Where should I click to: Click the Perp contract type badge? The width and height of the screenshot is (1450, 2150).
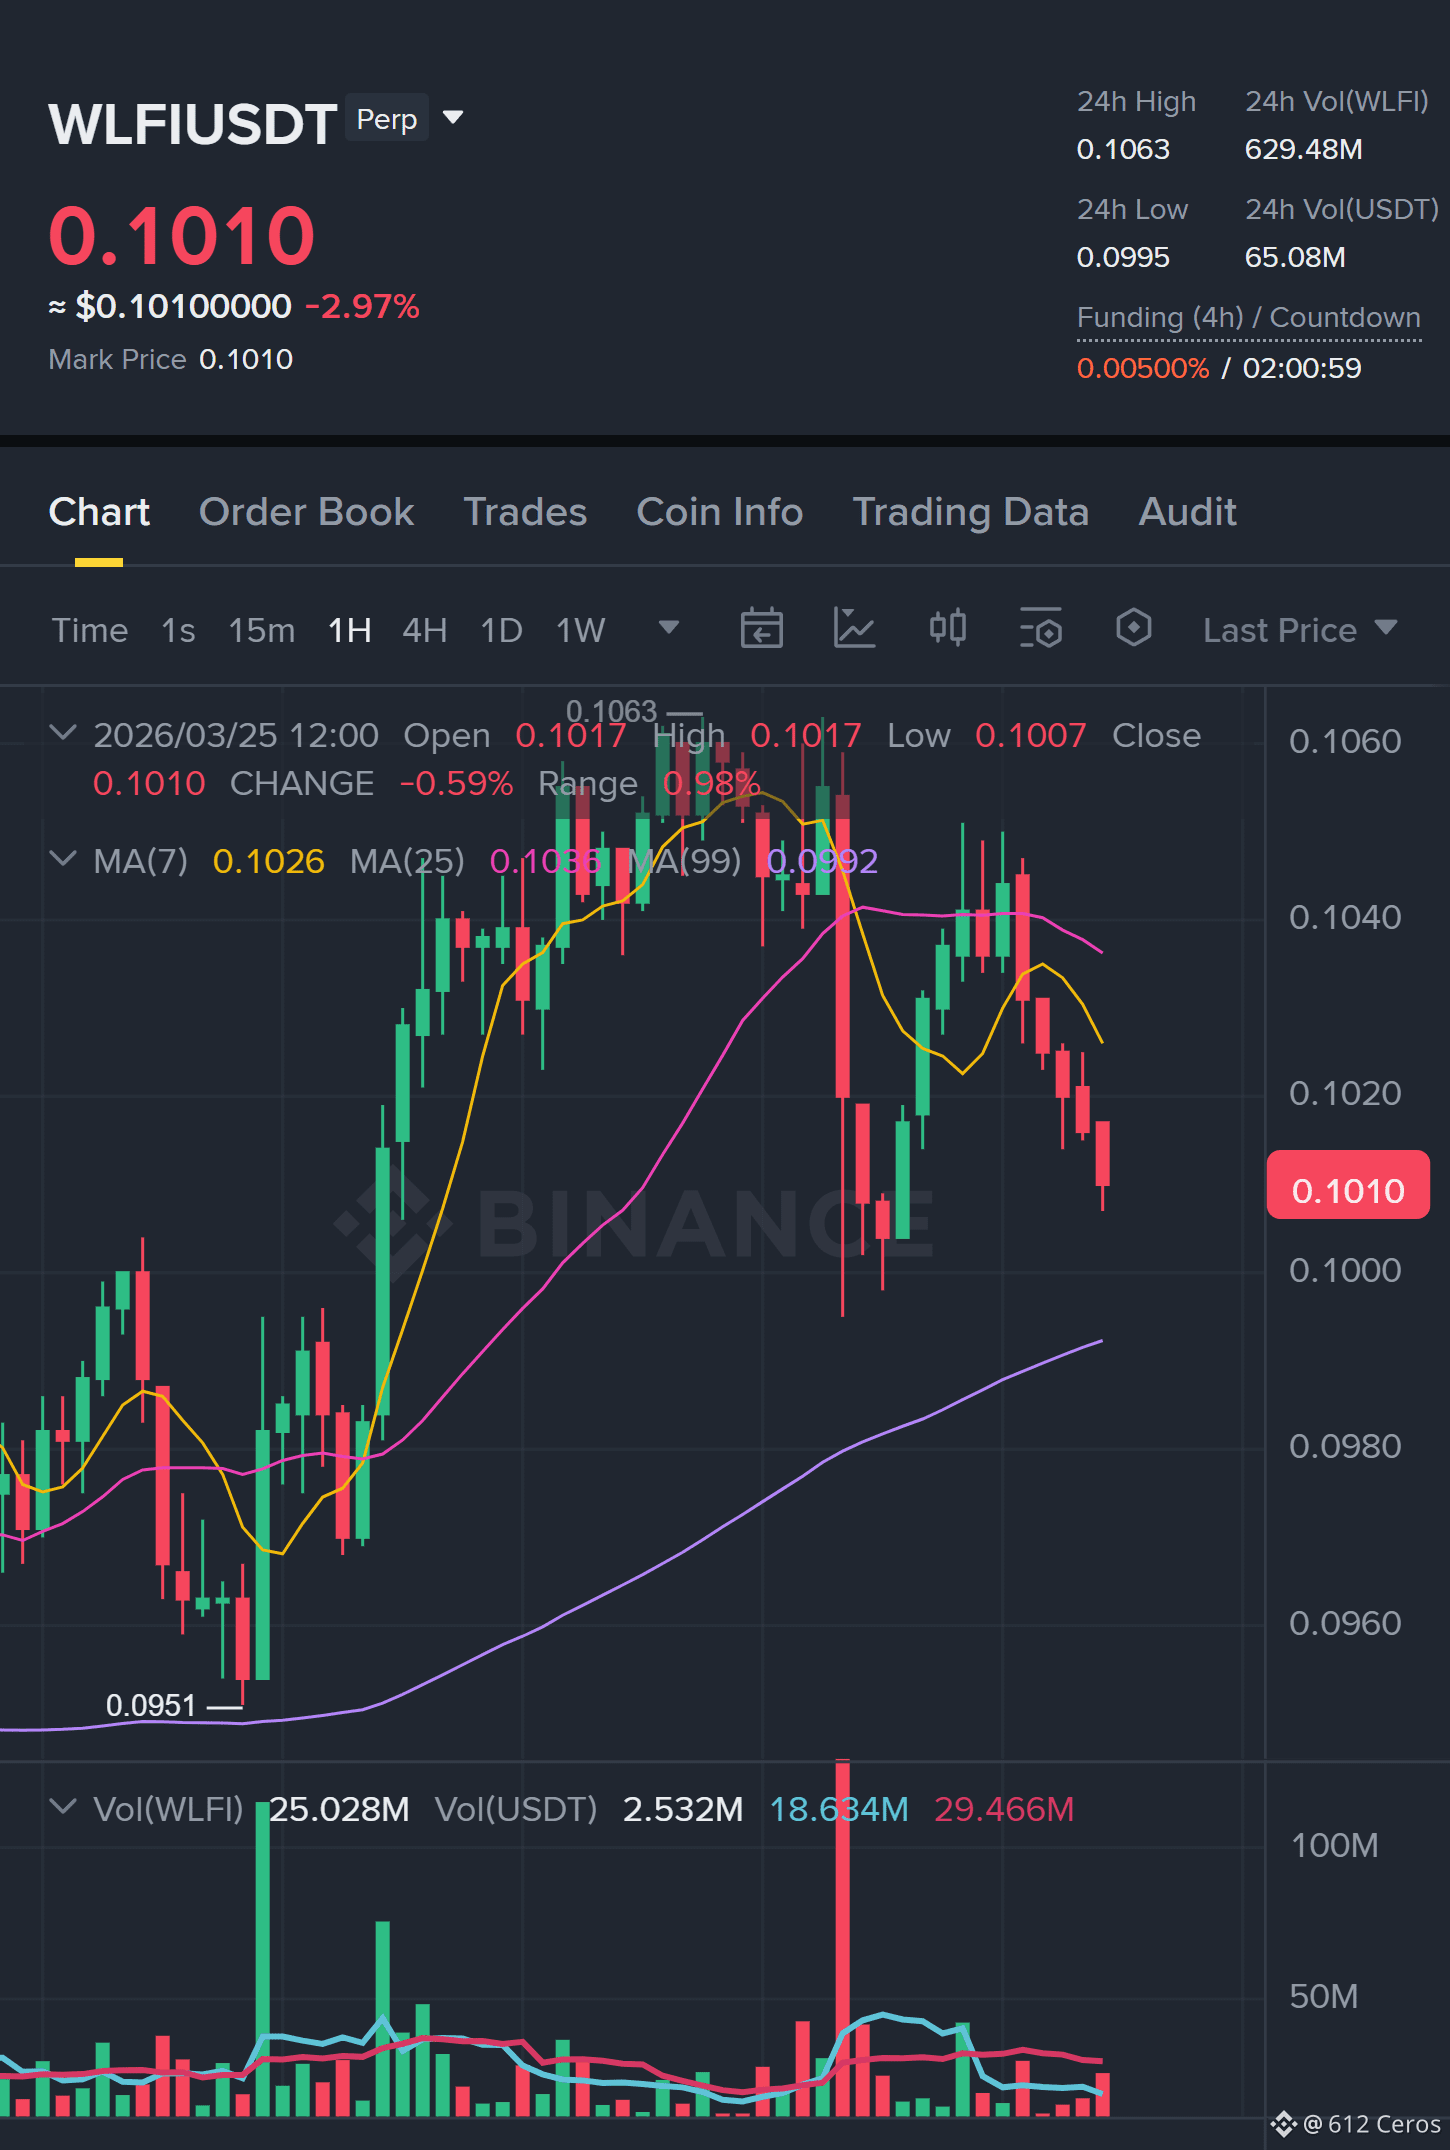click(x=387, y=119)
